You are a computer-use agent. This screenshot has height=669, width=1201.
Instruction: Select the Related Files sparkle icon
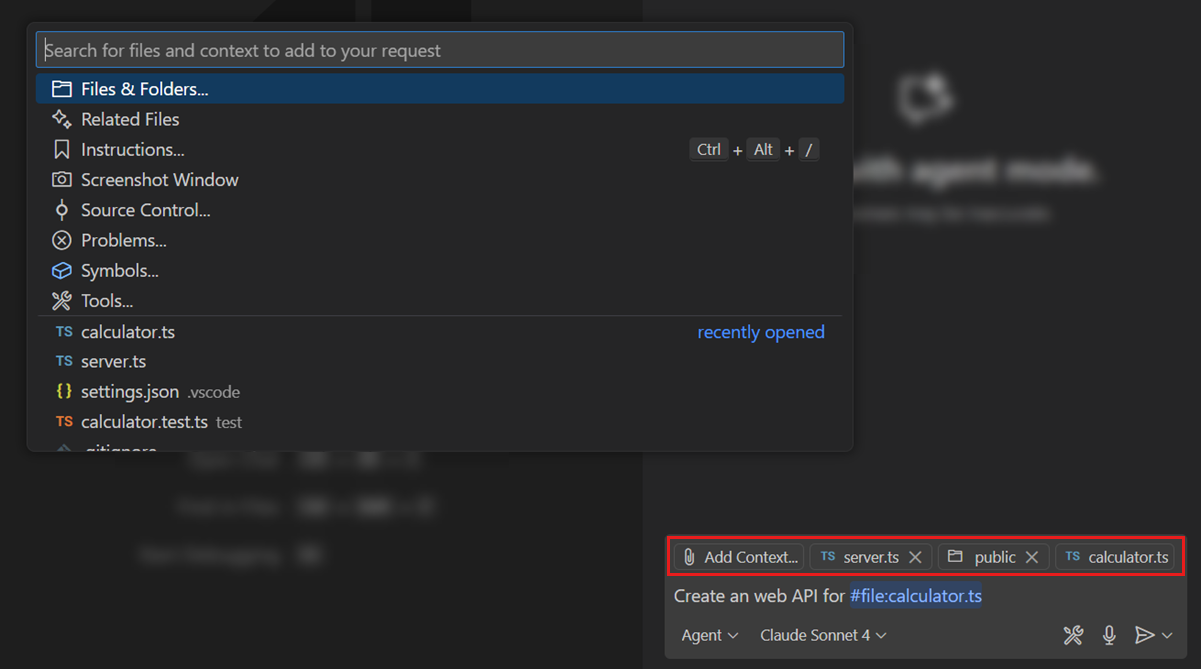tap(62, 119)
